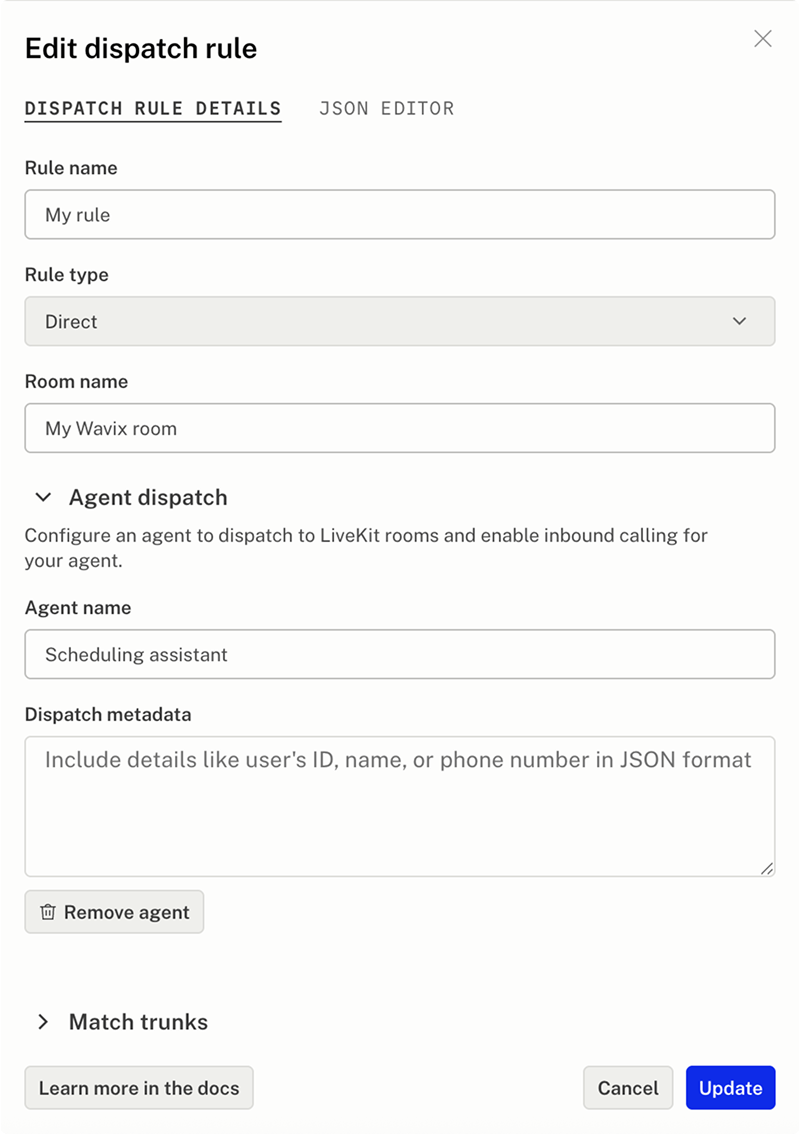Open Learn more in the docs
This screenshot has height=1134, width=800.
point(139,1088)
